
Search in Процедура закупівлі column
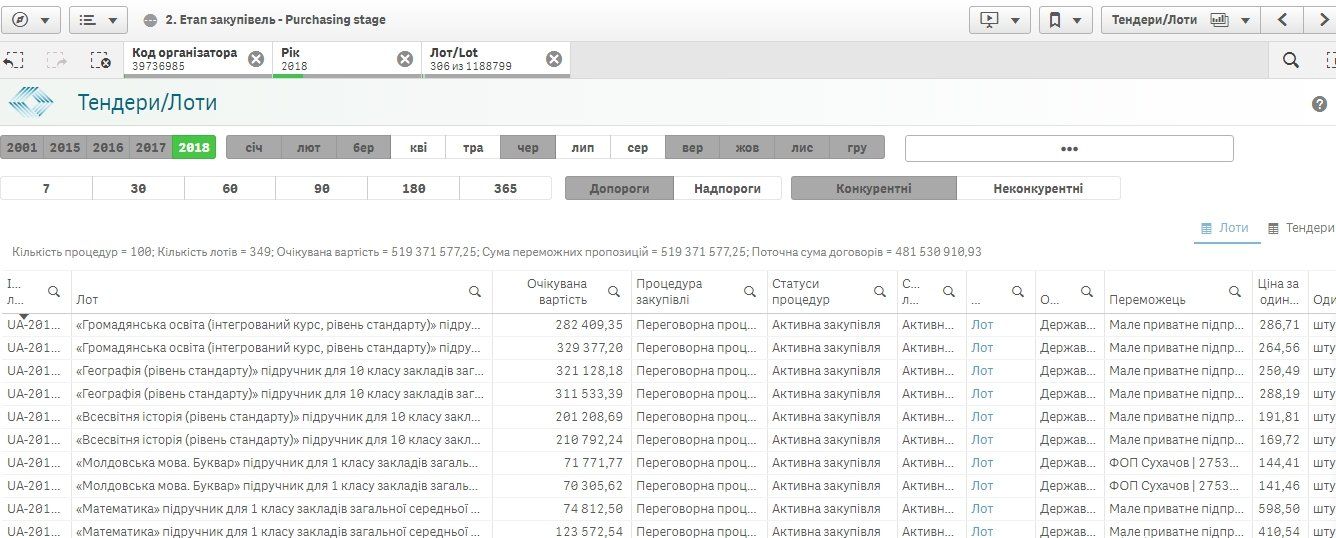coord(750,292)
